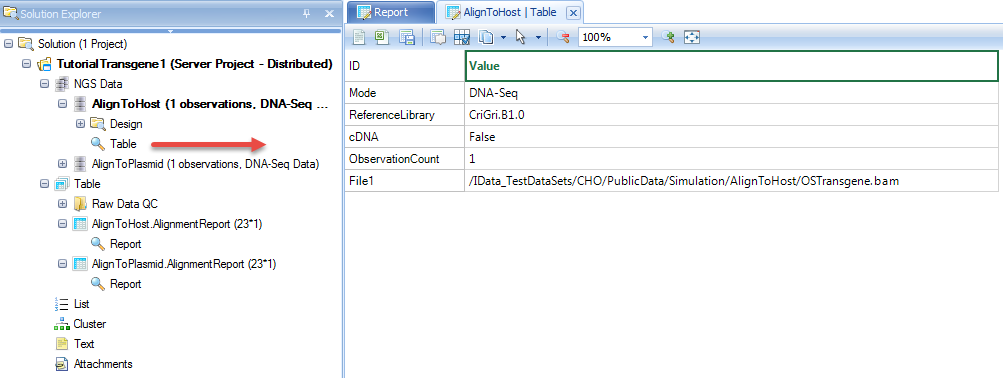Click the Attachments icon
This screenshot has width=1003, height=378.
pyautogui.click(x=61, y=364)
